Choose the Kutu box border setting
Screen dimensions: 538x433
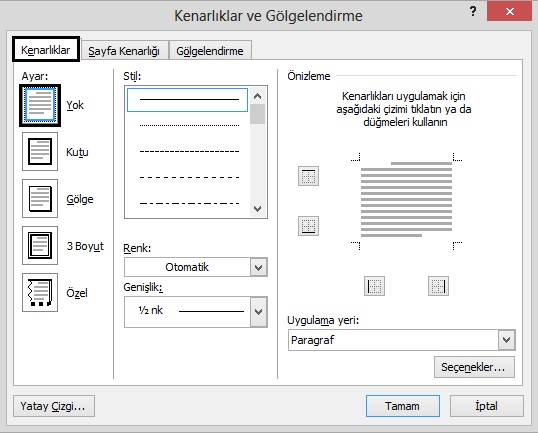tap(40, 152)
